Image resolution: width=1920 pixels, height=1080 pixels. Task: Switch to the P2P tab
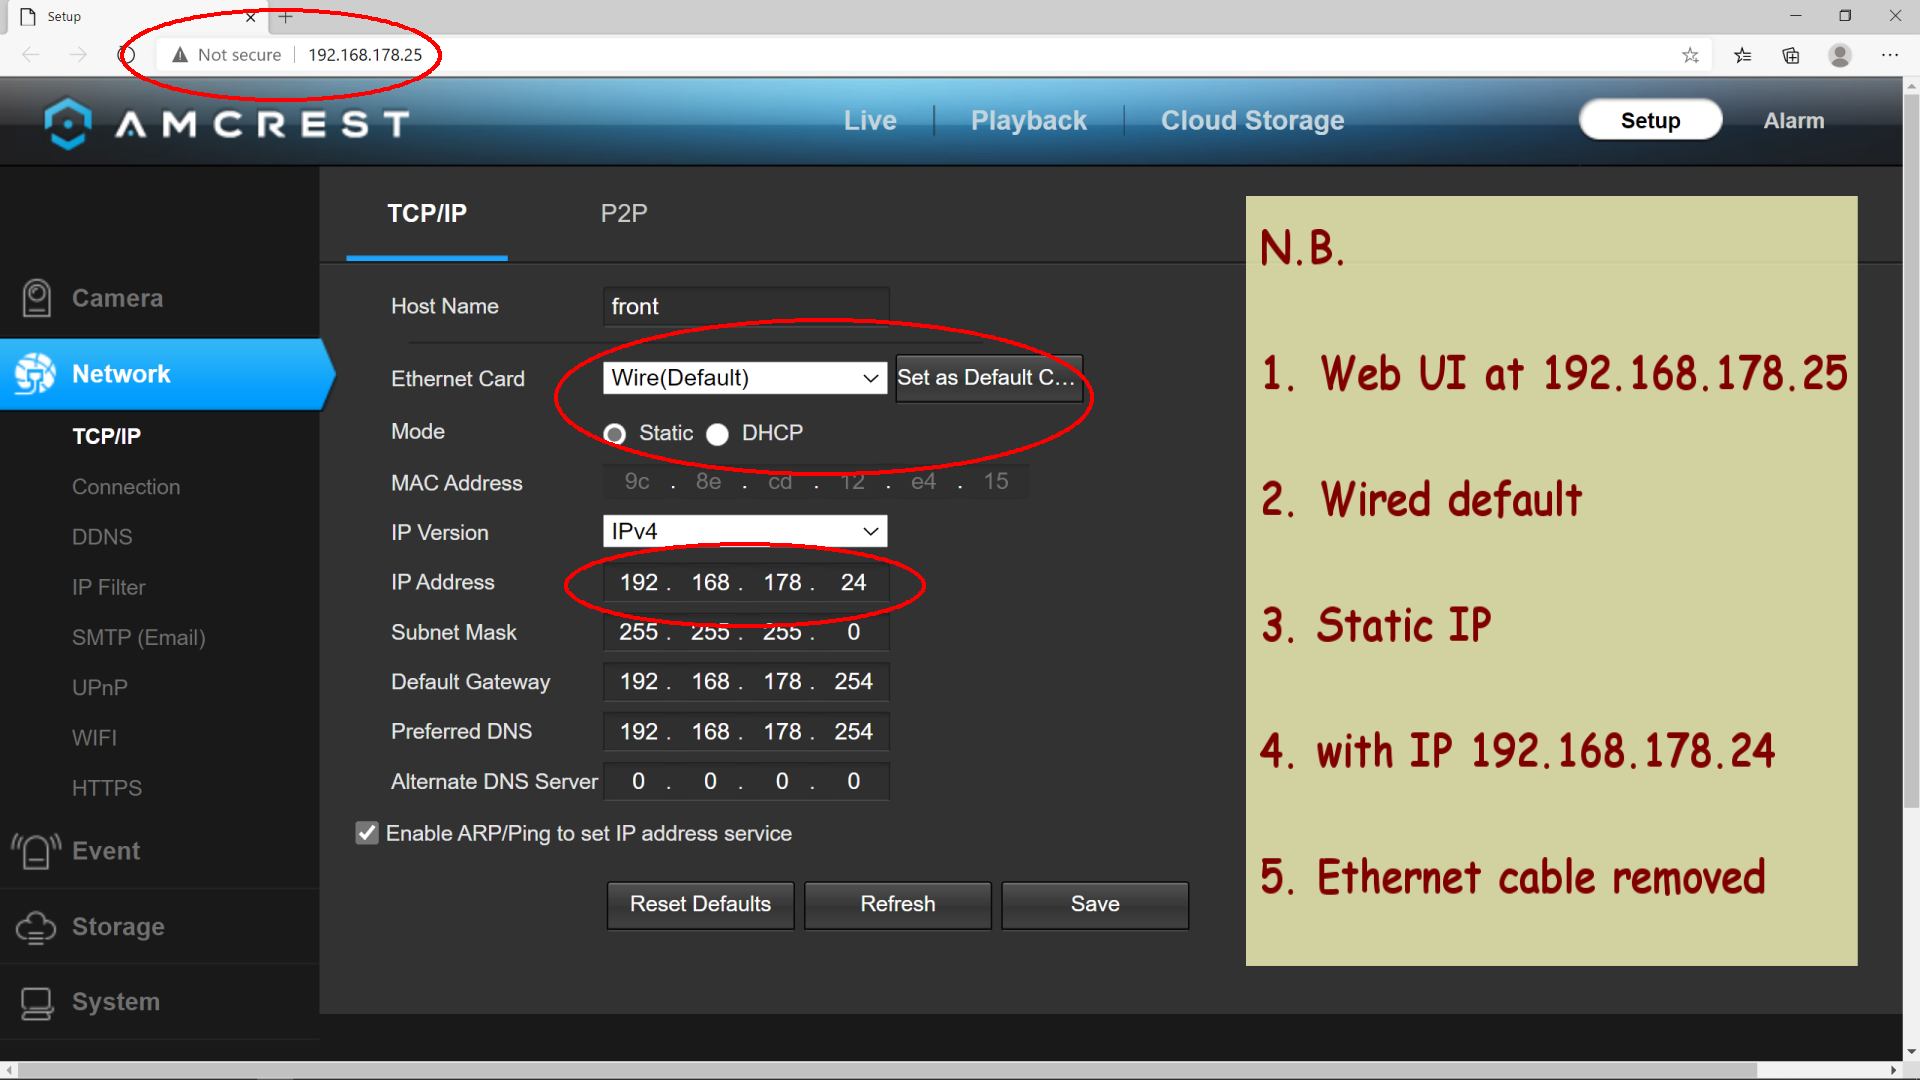click(624, 213)
